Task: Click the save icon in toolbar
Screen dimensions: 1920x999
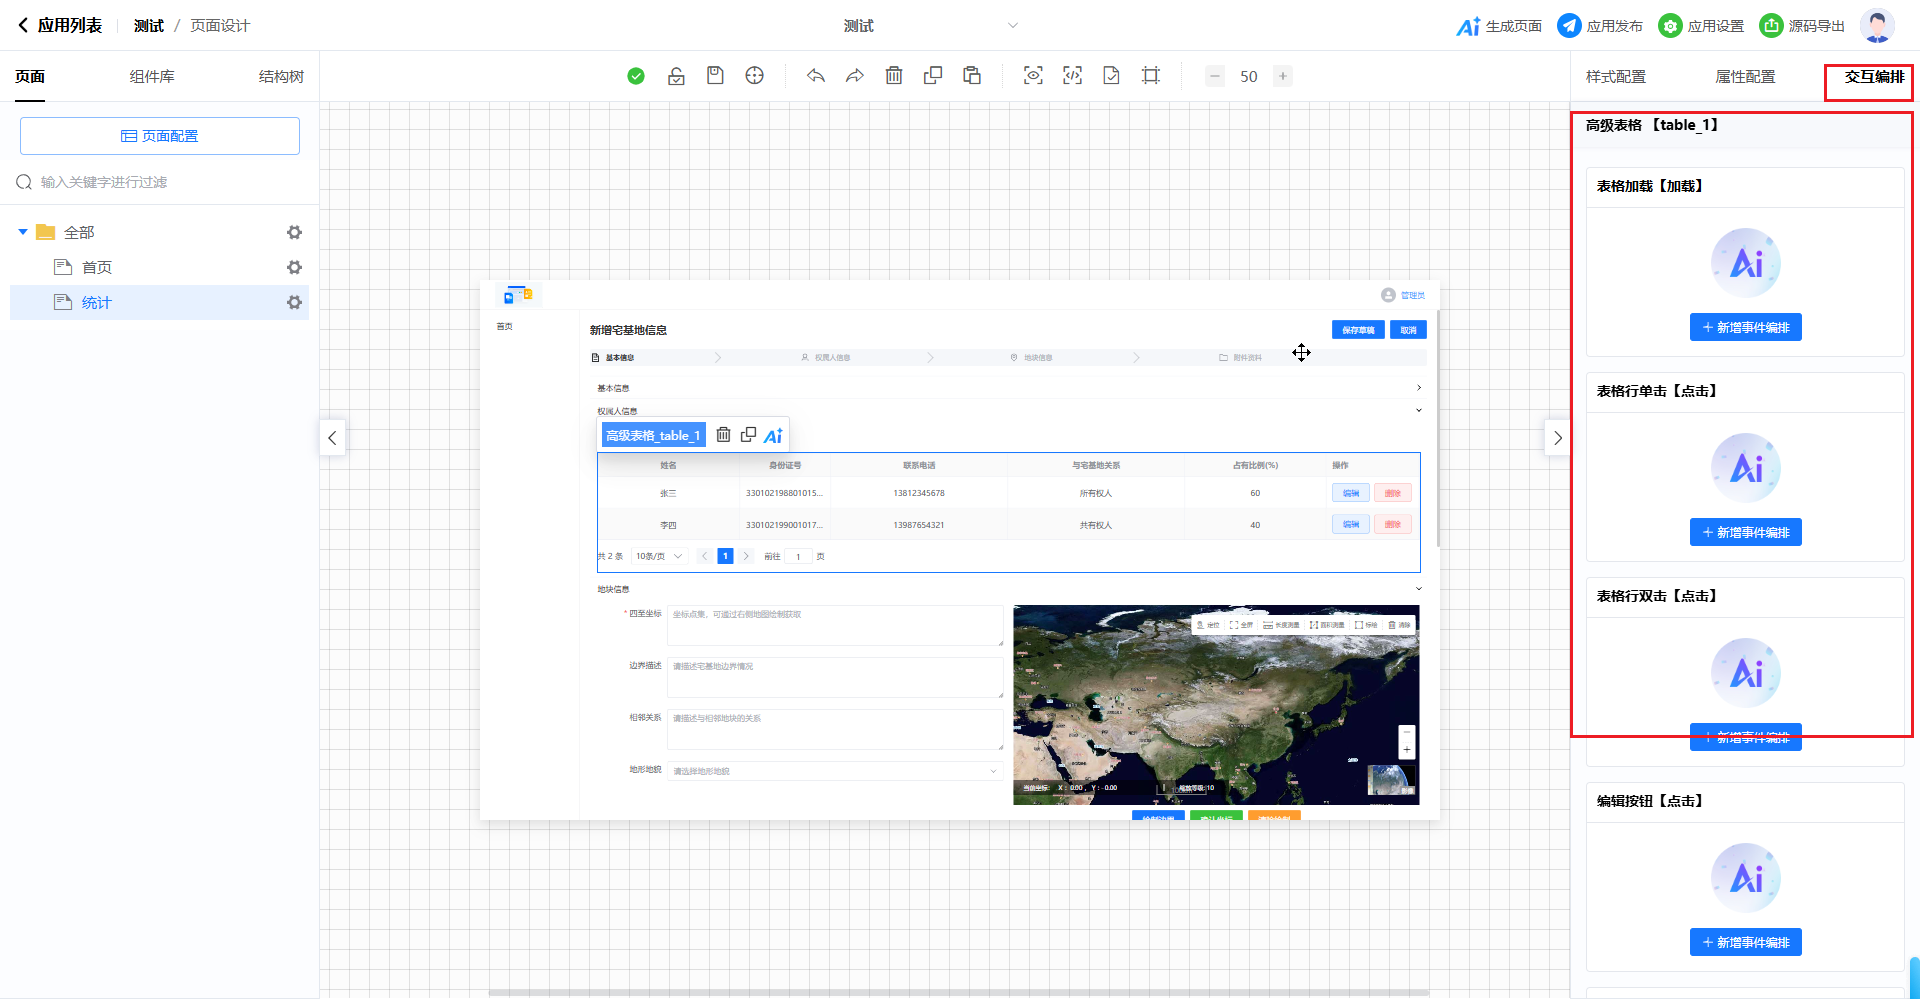Action: (715, 76)
